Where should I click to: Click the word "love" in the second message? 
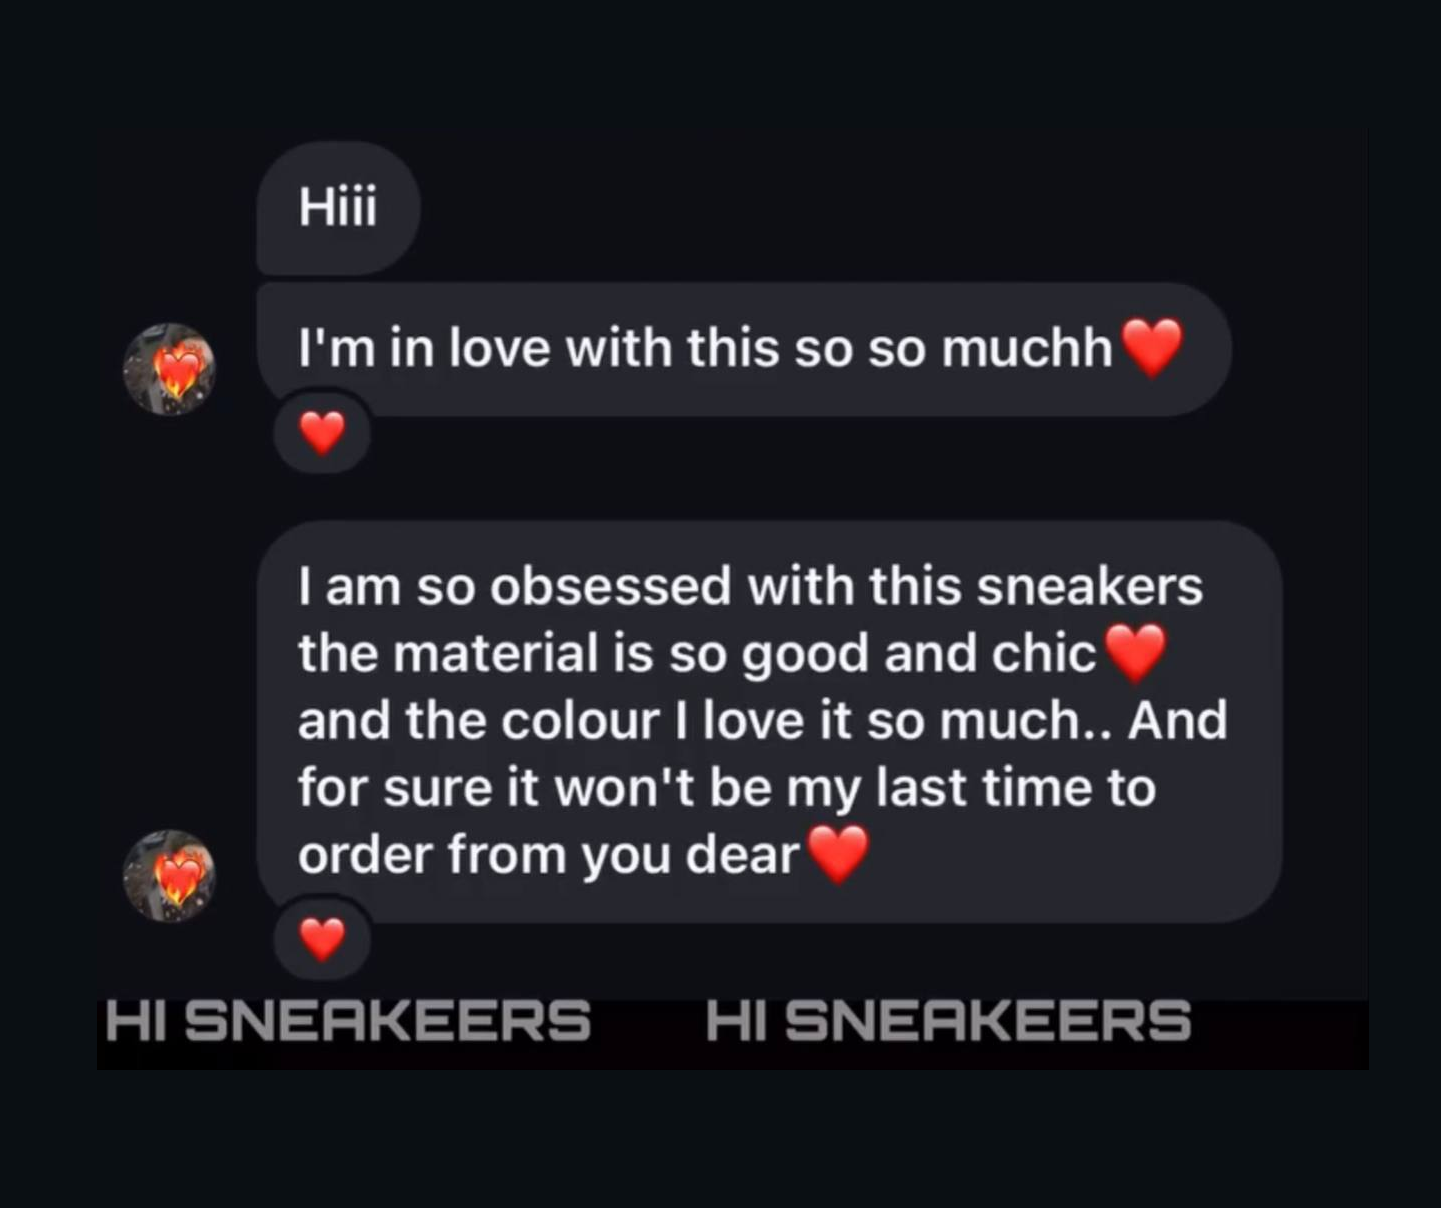coord(499,349)
